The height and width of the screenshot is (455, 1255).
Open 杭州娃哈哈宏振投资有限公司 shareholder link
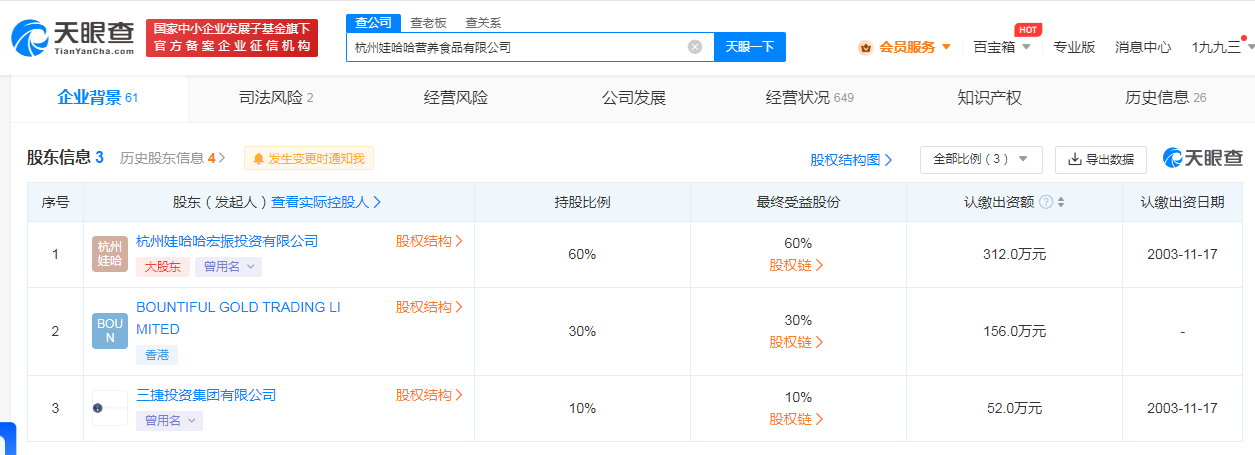pyautogui.click(x=227, y=241)
